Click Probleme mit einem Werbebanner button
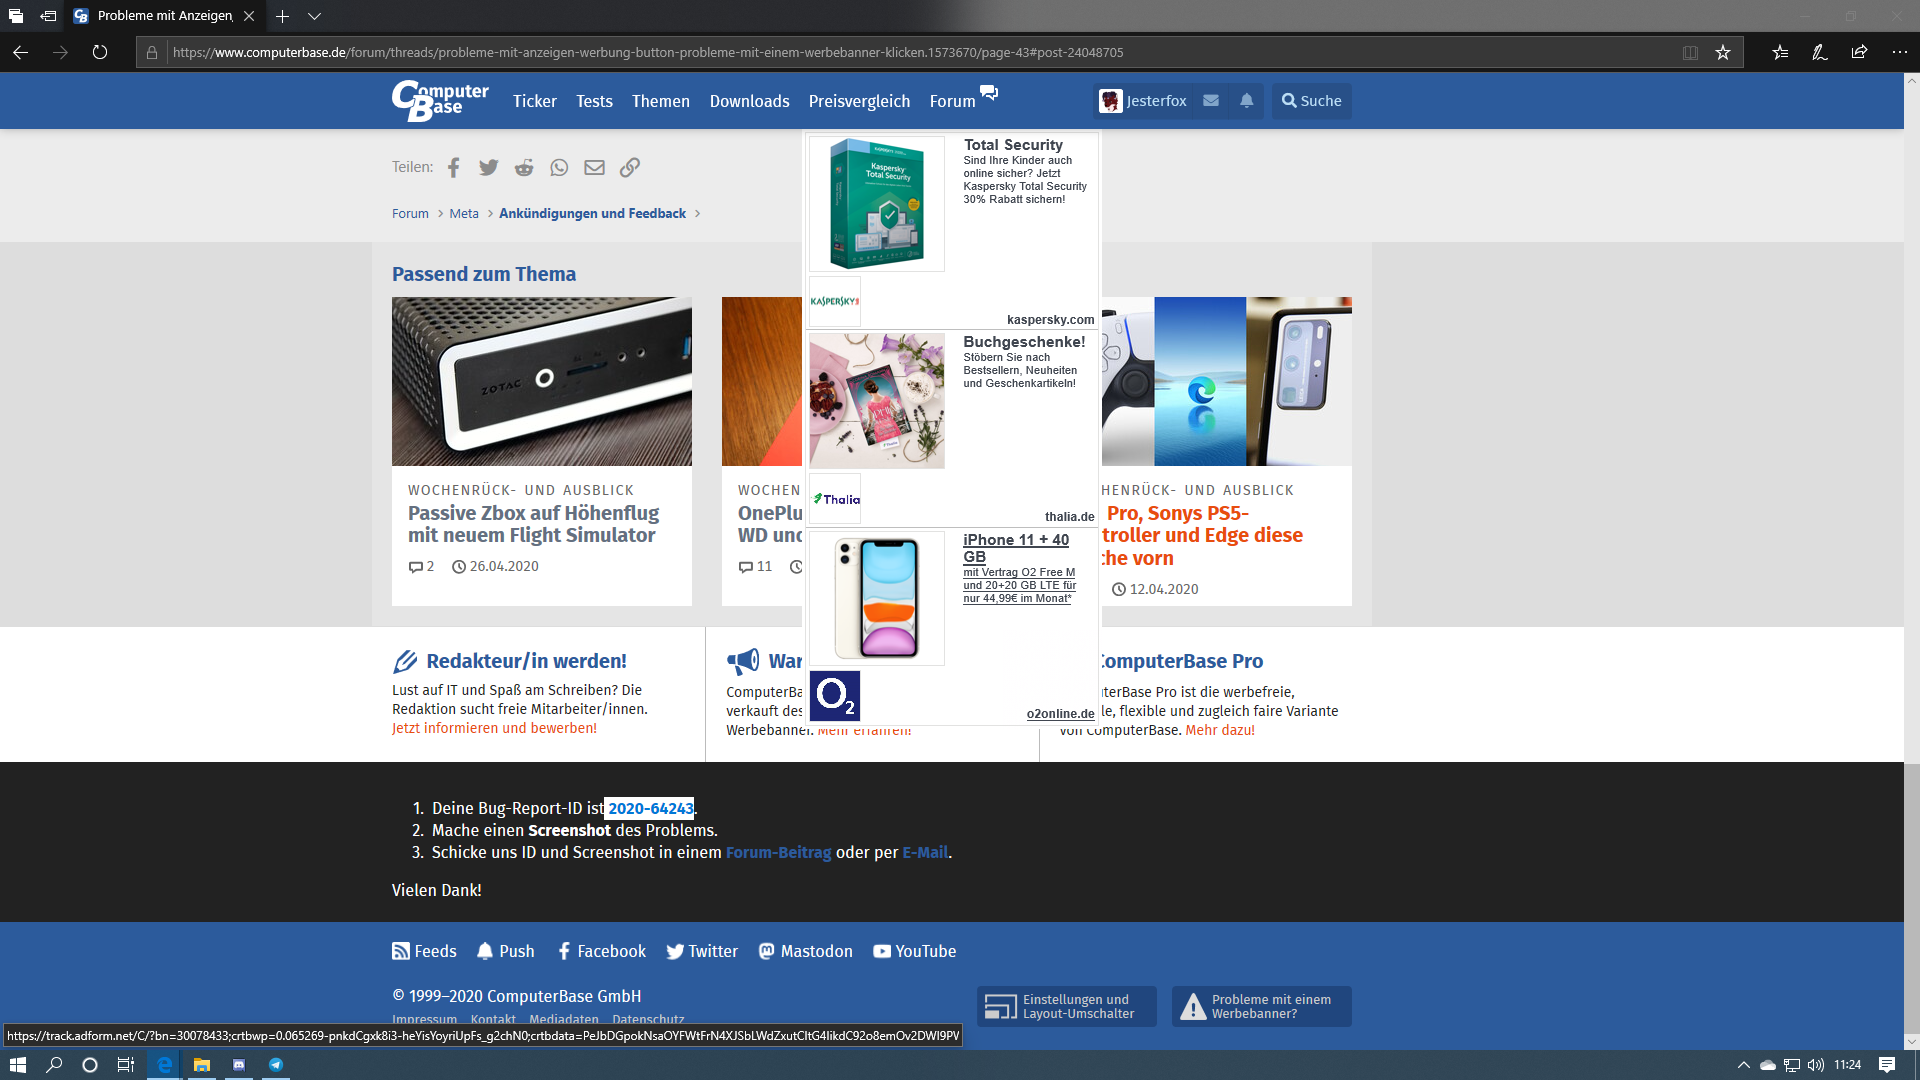 pyautogui.click(x=1261, y=1006)
